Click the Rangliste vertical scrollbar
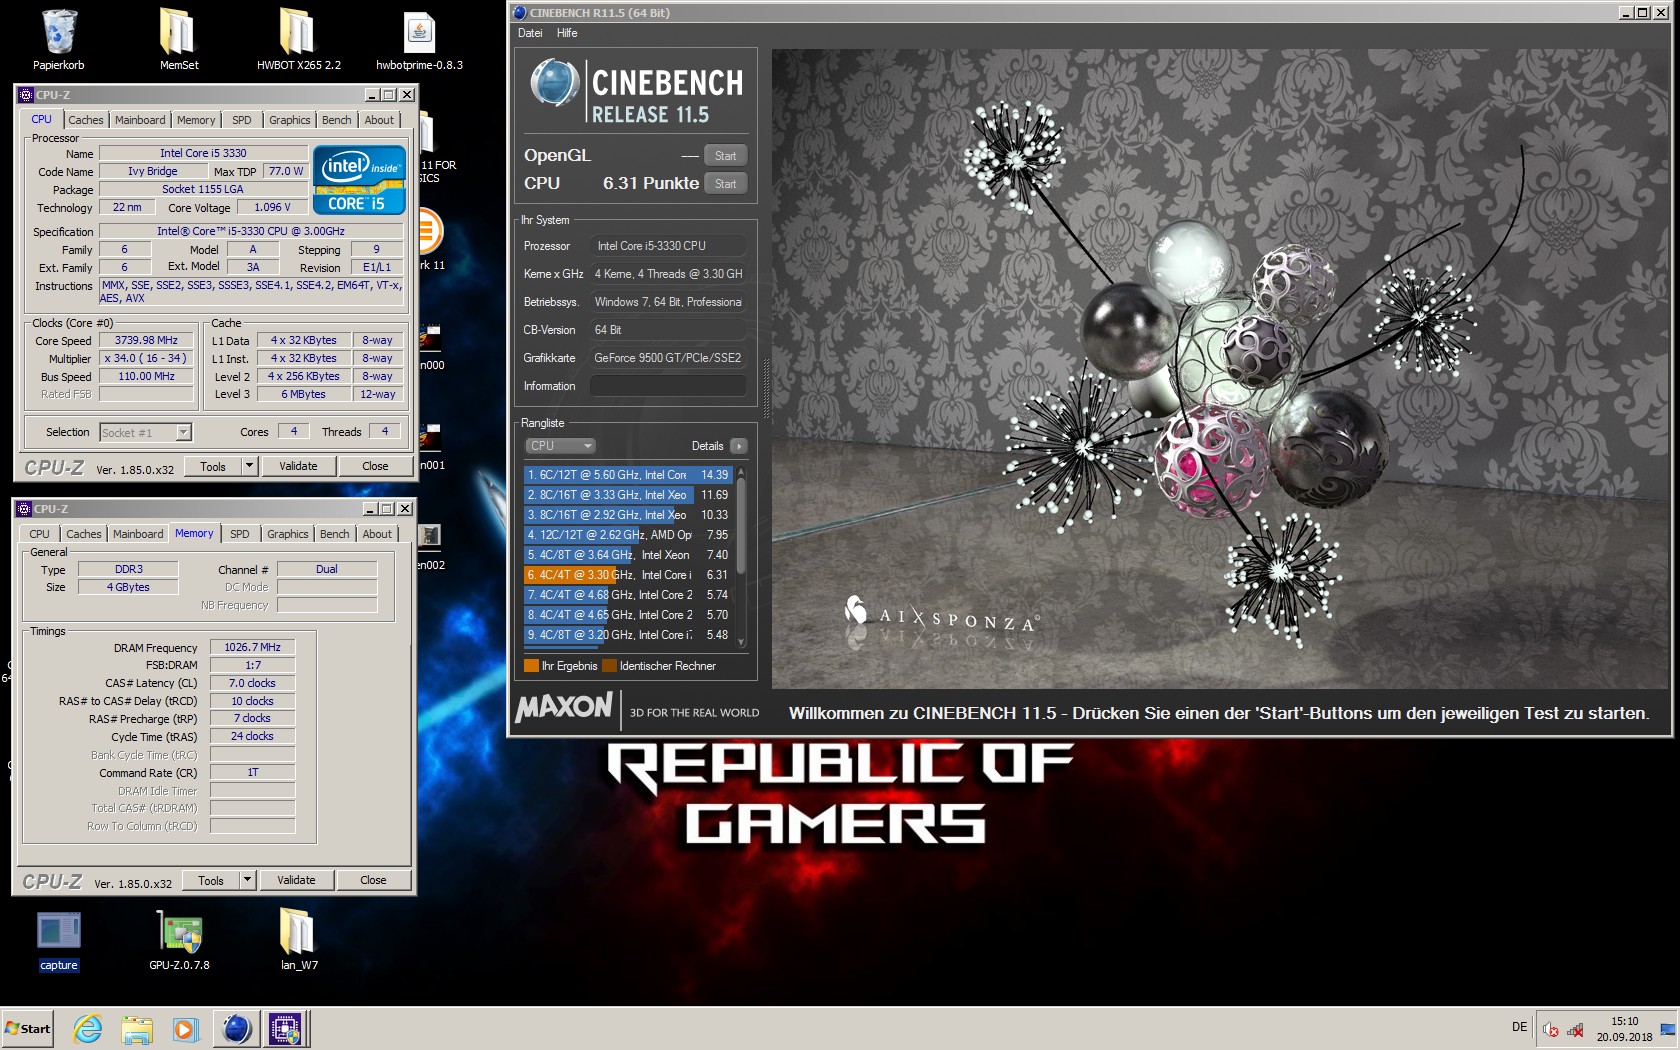This screenshot has height=1050, width=1680. 741,556
